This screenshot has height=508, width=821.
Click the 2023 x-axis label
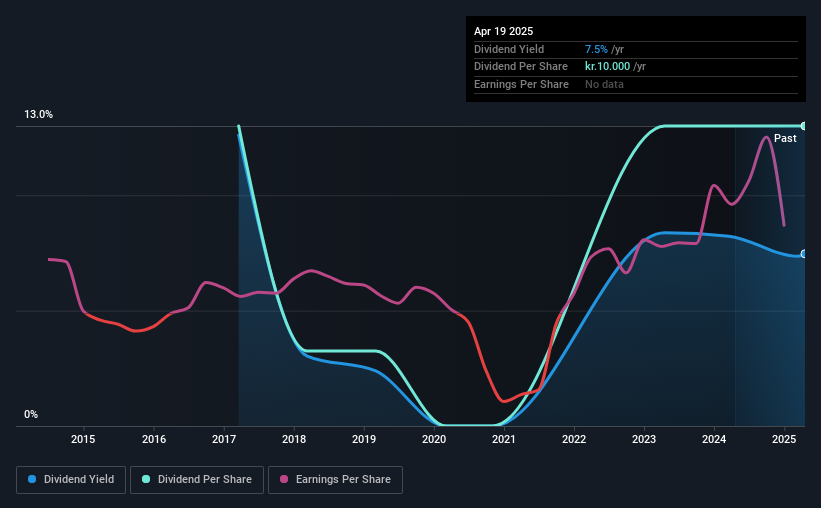point(644,439)
